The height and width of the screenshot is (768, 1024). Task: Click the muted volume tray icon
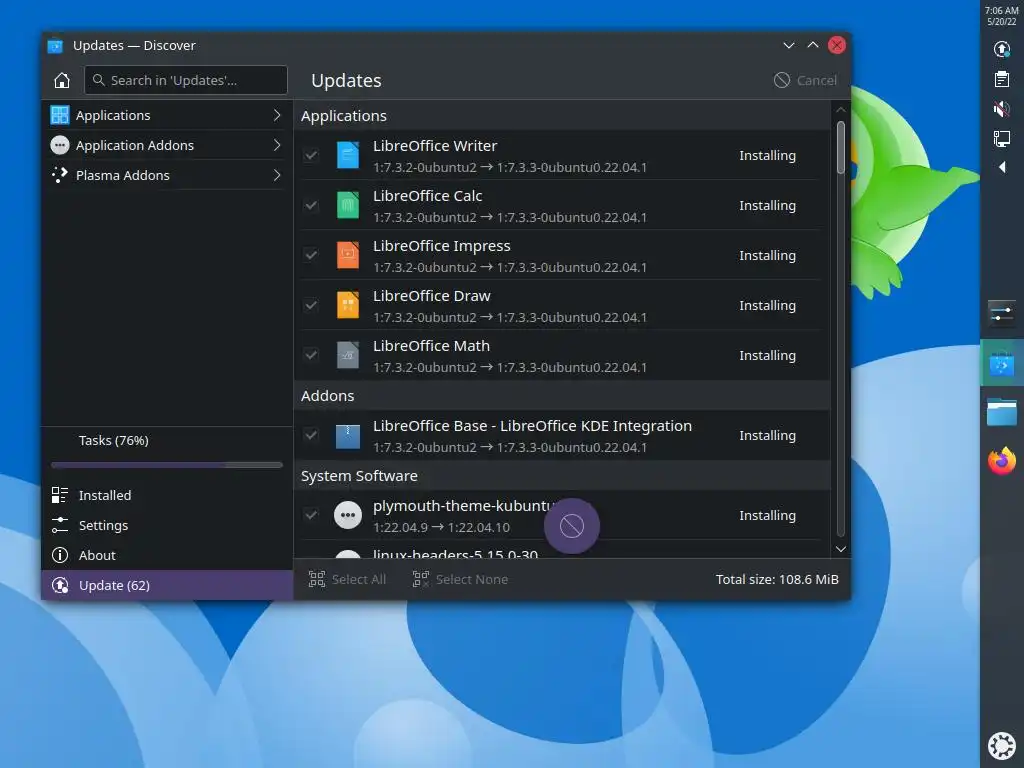(x=1002, y=109)
